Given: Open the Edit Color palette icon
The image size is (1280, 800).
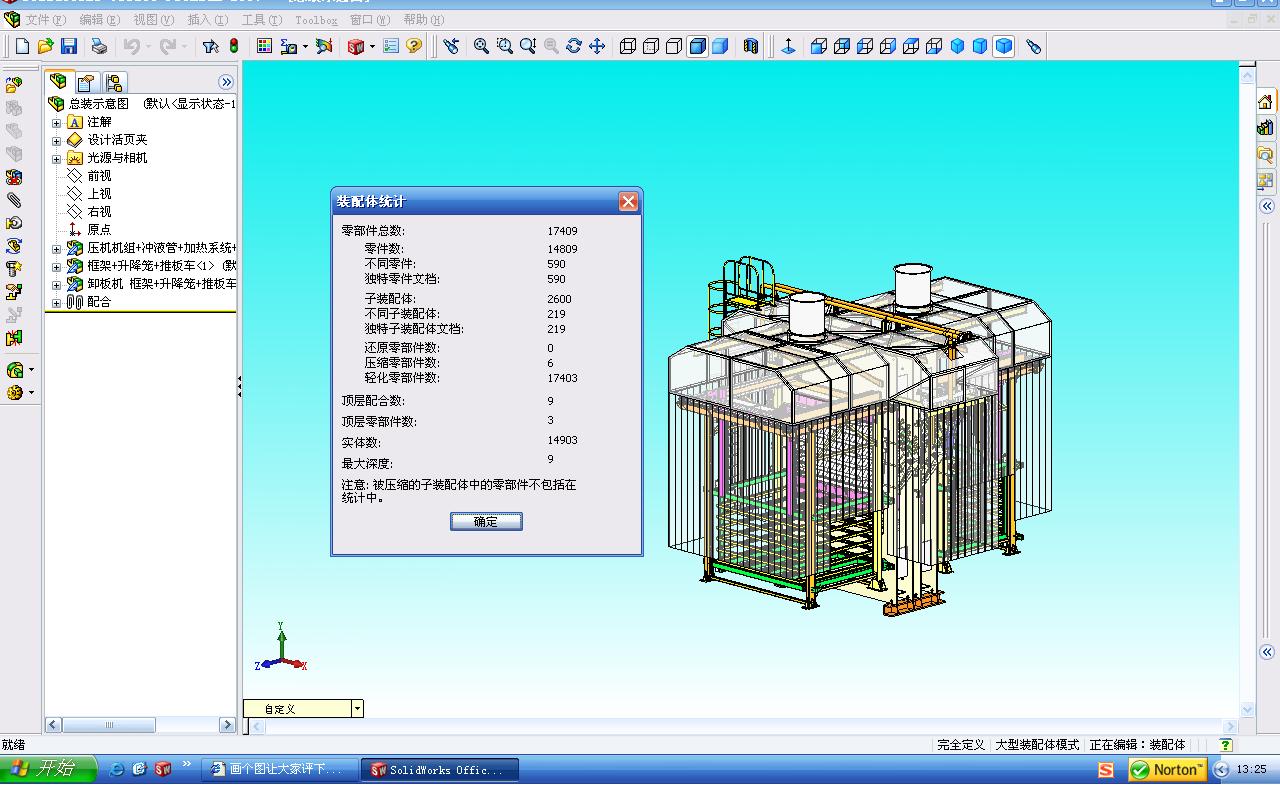Looking at the screenshot, I should 264,46.
